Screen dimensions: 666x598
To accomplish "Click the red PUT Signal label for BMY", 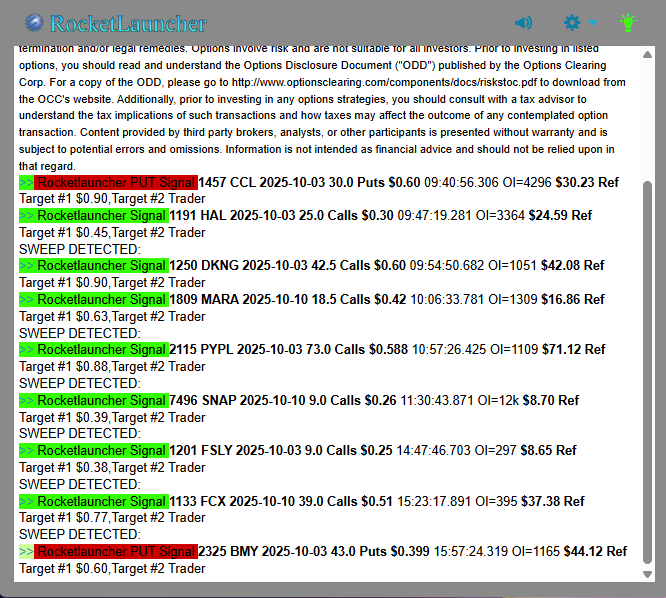I will click(115, 551).
